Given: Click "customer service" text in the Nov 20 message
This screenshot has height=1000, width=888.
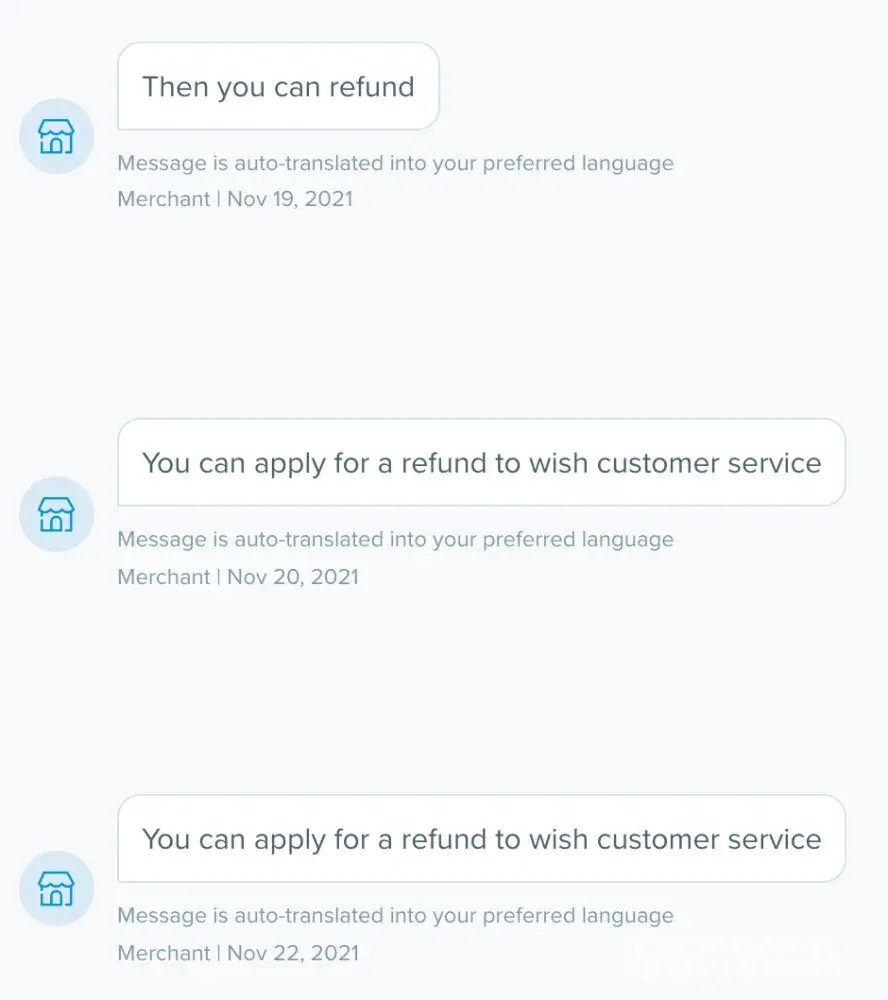Looking at the screenshot, I should tap(709, 464).
